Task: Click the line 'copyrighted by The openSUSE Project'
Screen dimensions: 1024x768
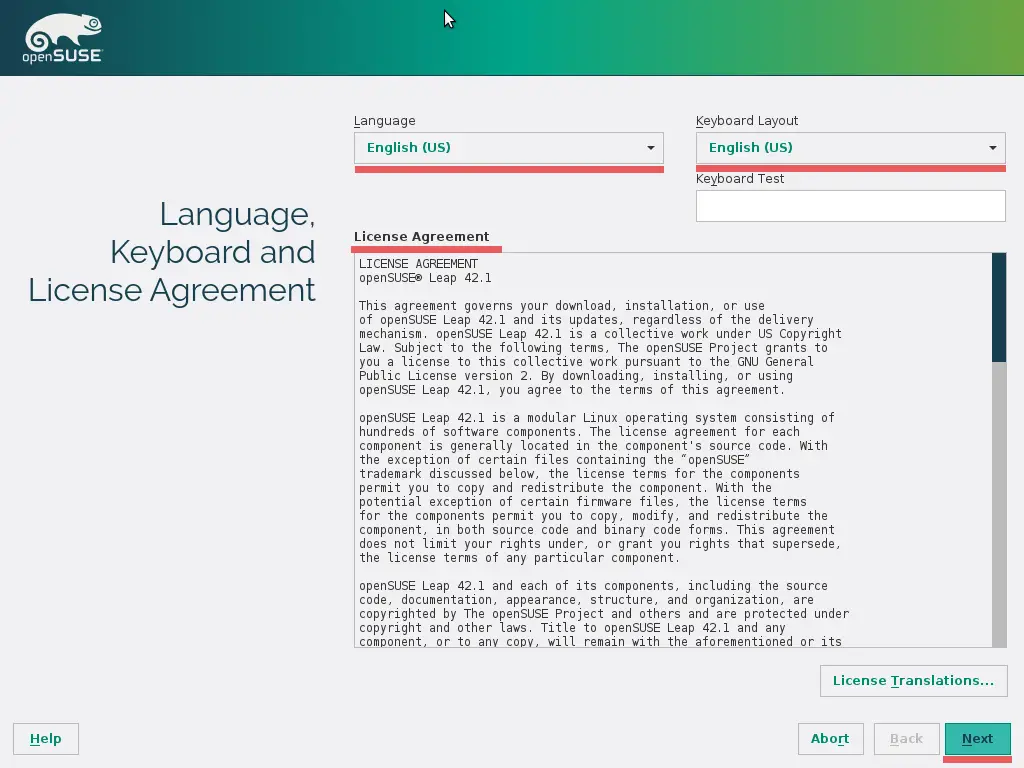Action: coord(604,614)
